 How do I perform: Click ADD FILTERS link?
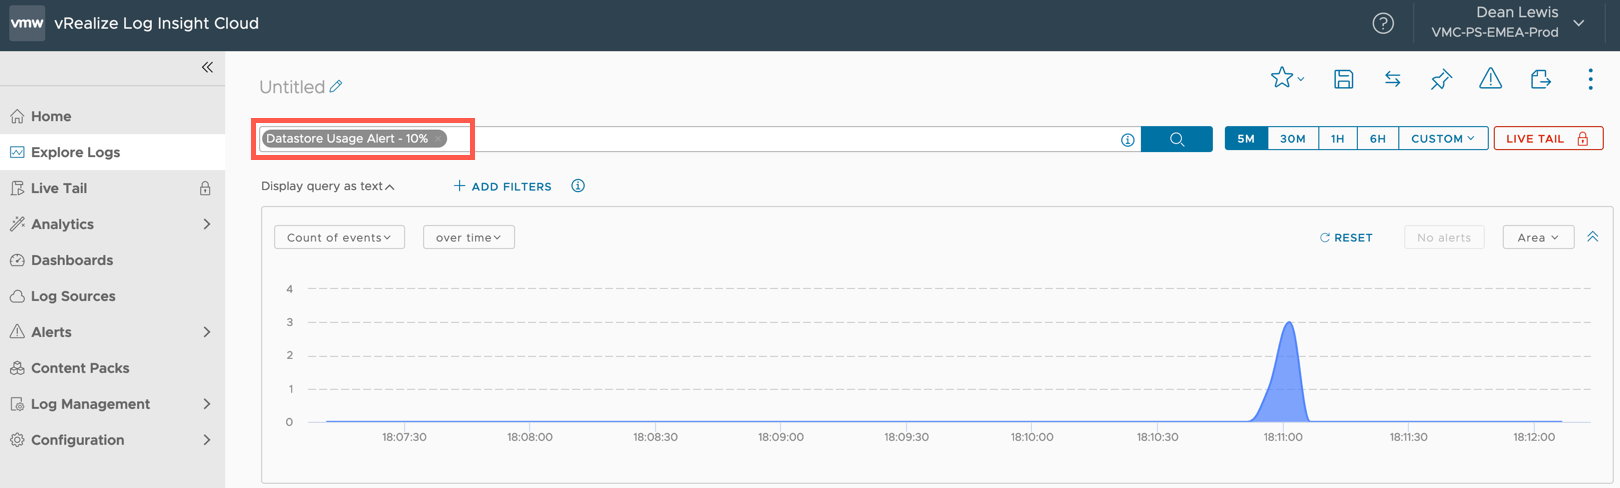coord(502,186)
